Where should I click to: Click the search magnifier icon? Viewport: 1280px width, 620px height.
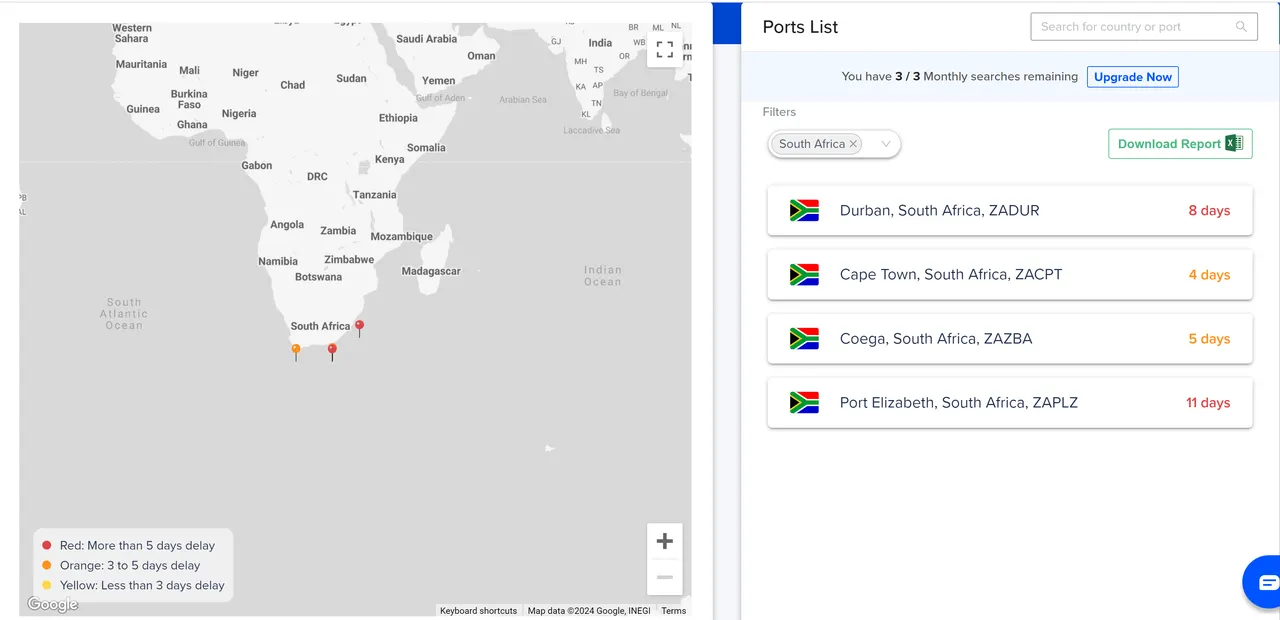[1241, 27]
